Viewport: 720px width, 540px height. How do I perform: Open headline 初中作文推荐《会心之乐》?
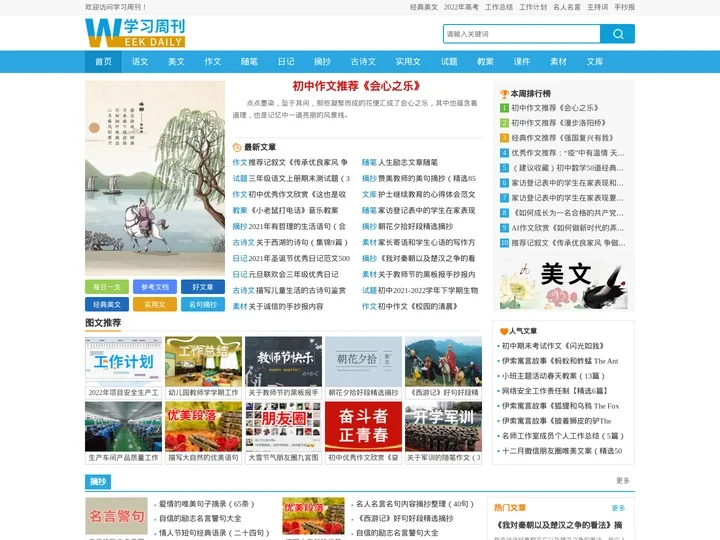point(356,86)
